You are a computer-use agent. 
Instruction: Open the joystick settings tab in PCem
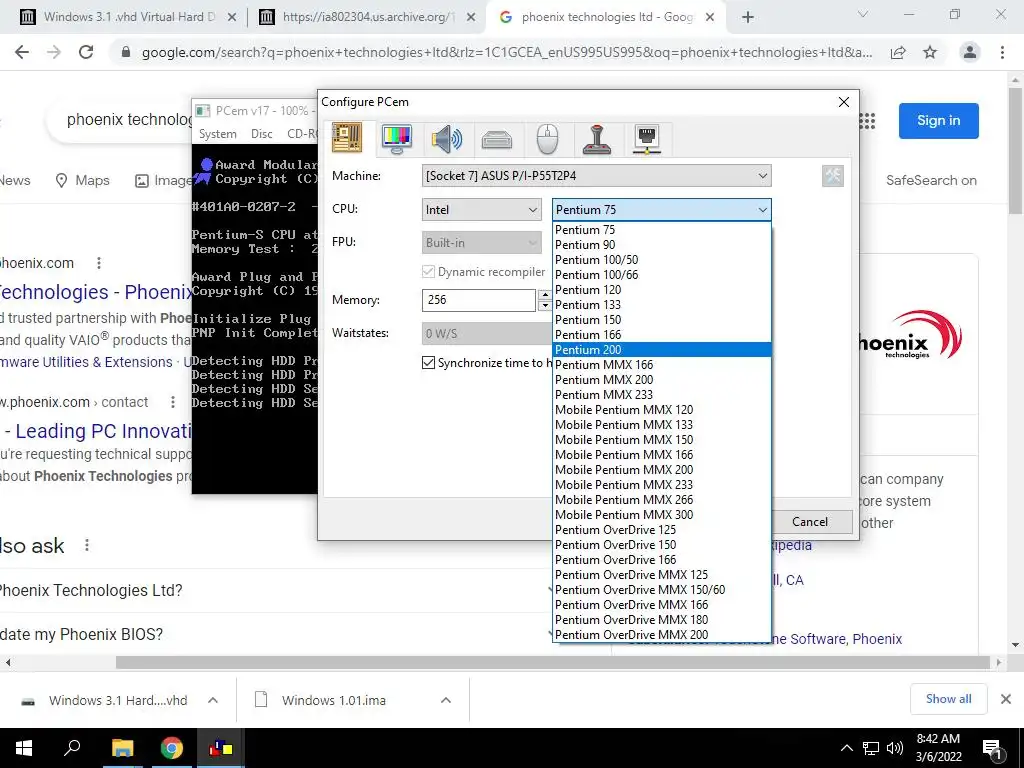click(596, 138)
